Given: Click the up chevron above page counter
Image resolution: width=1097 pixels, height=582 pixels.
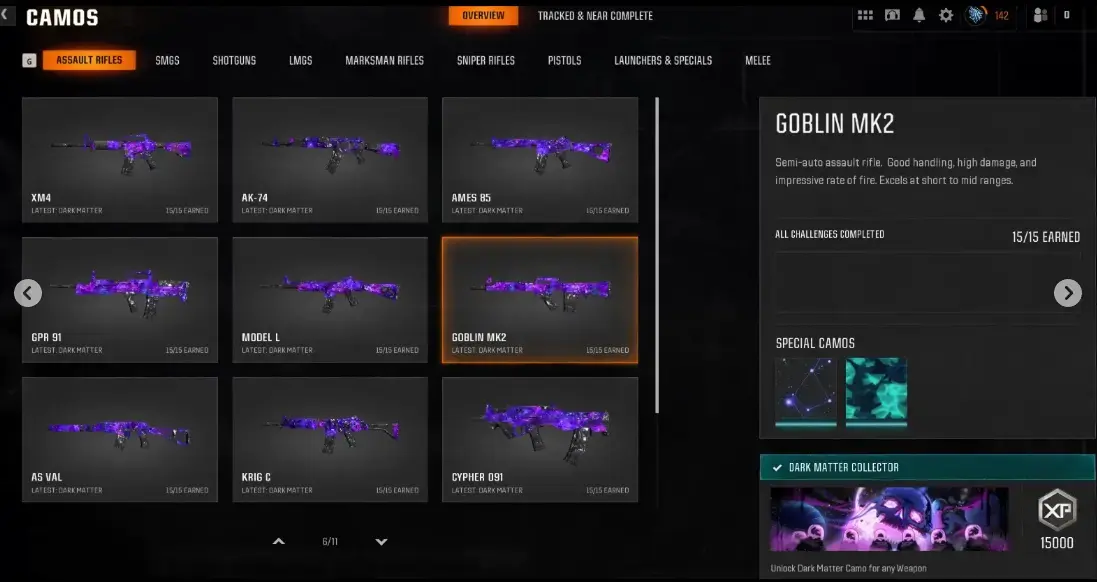Looking at the screenshot, I should tap(278, 541).
